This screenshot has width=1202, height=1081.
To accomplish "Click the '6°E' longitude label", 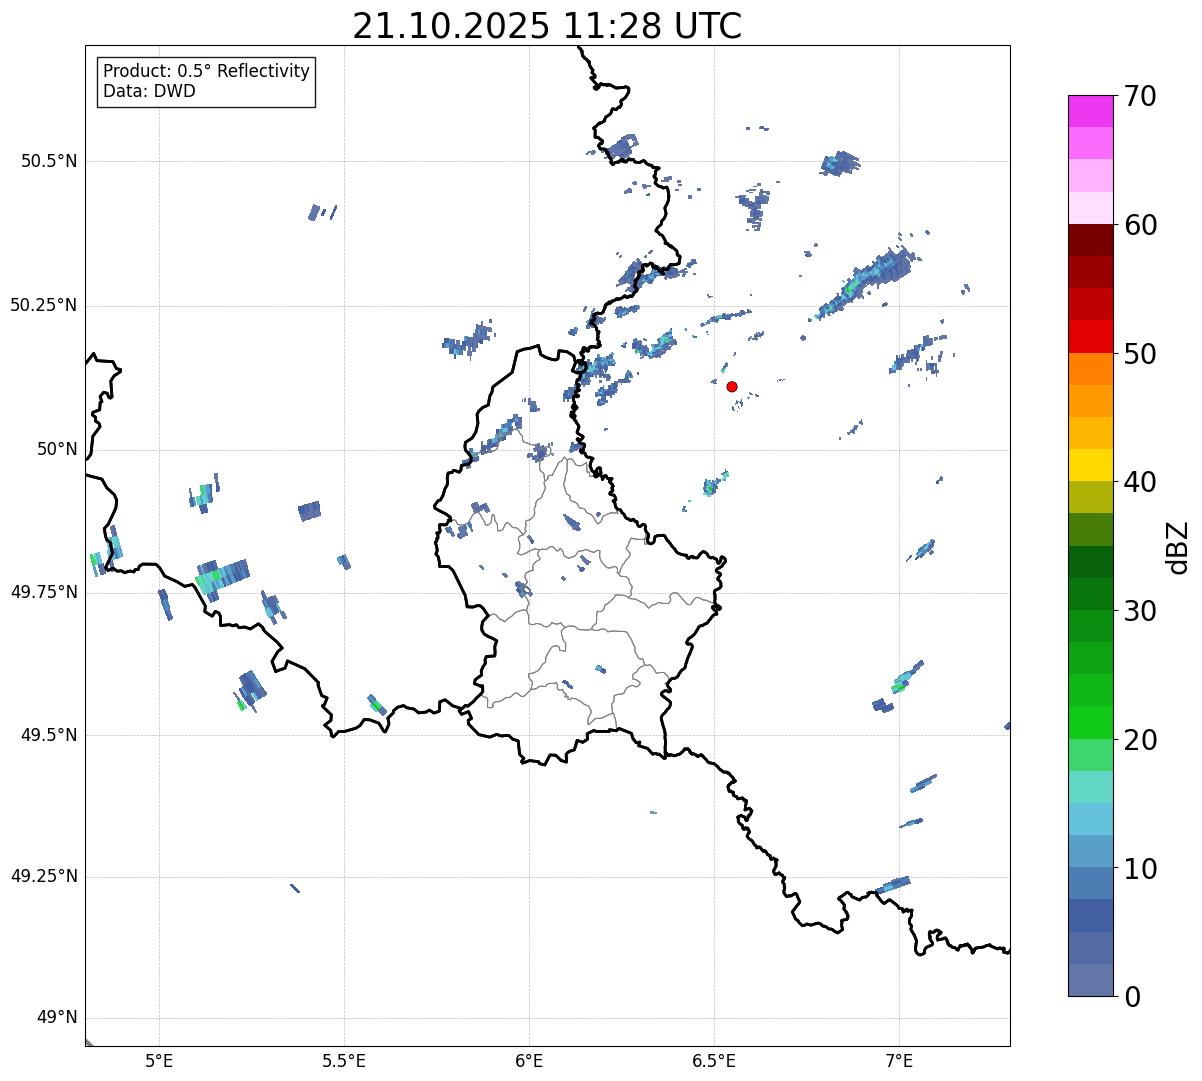I will pos(529,1061).
